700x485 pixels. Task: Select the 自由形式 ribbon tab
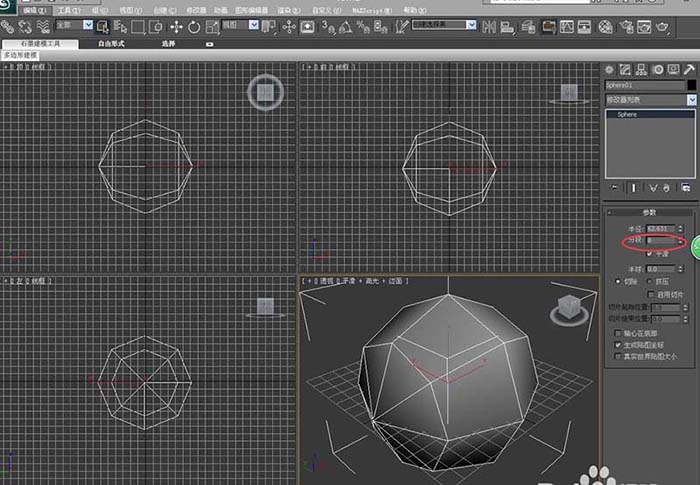click(112, 44)
